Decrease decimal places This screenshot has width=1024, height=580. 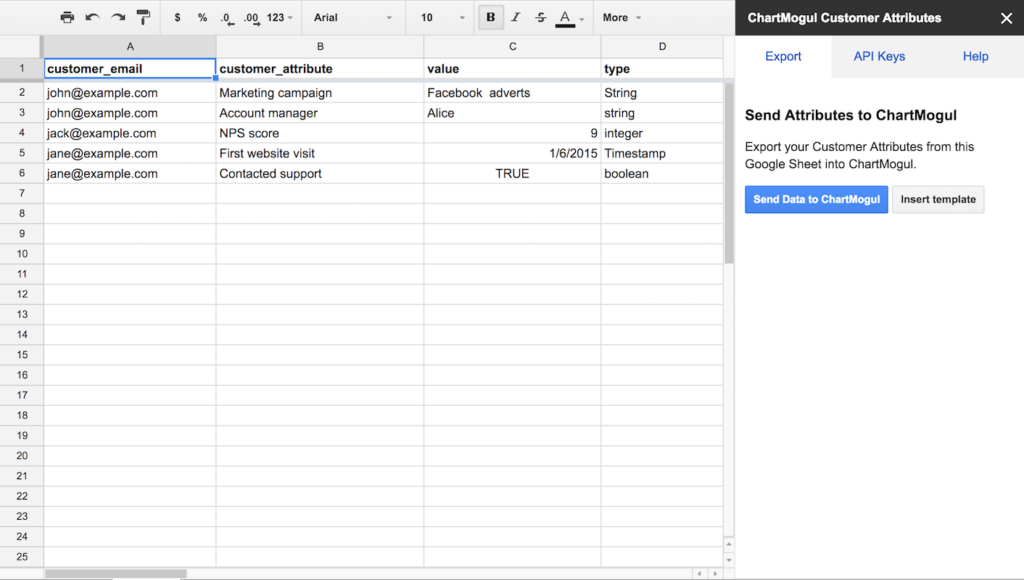click(x=227, y=18)
